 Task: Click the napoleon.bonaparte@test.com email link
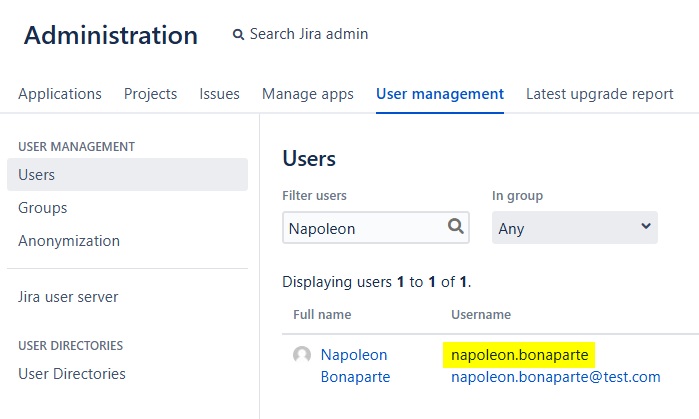(x=555, y=377)
